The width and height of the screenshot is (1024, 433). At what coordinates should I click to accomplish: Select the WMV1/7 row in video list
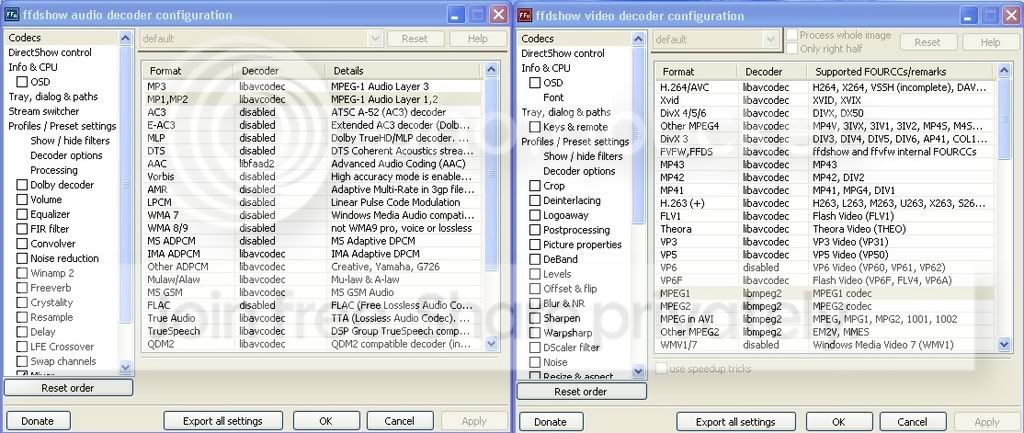point(825,345)
